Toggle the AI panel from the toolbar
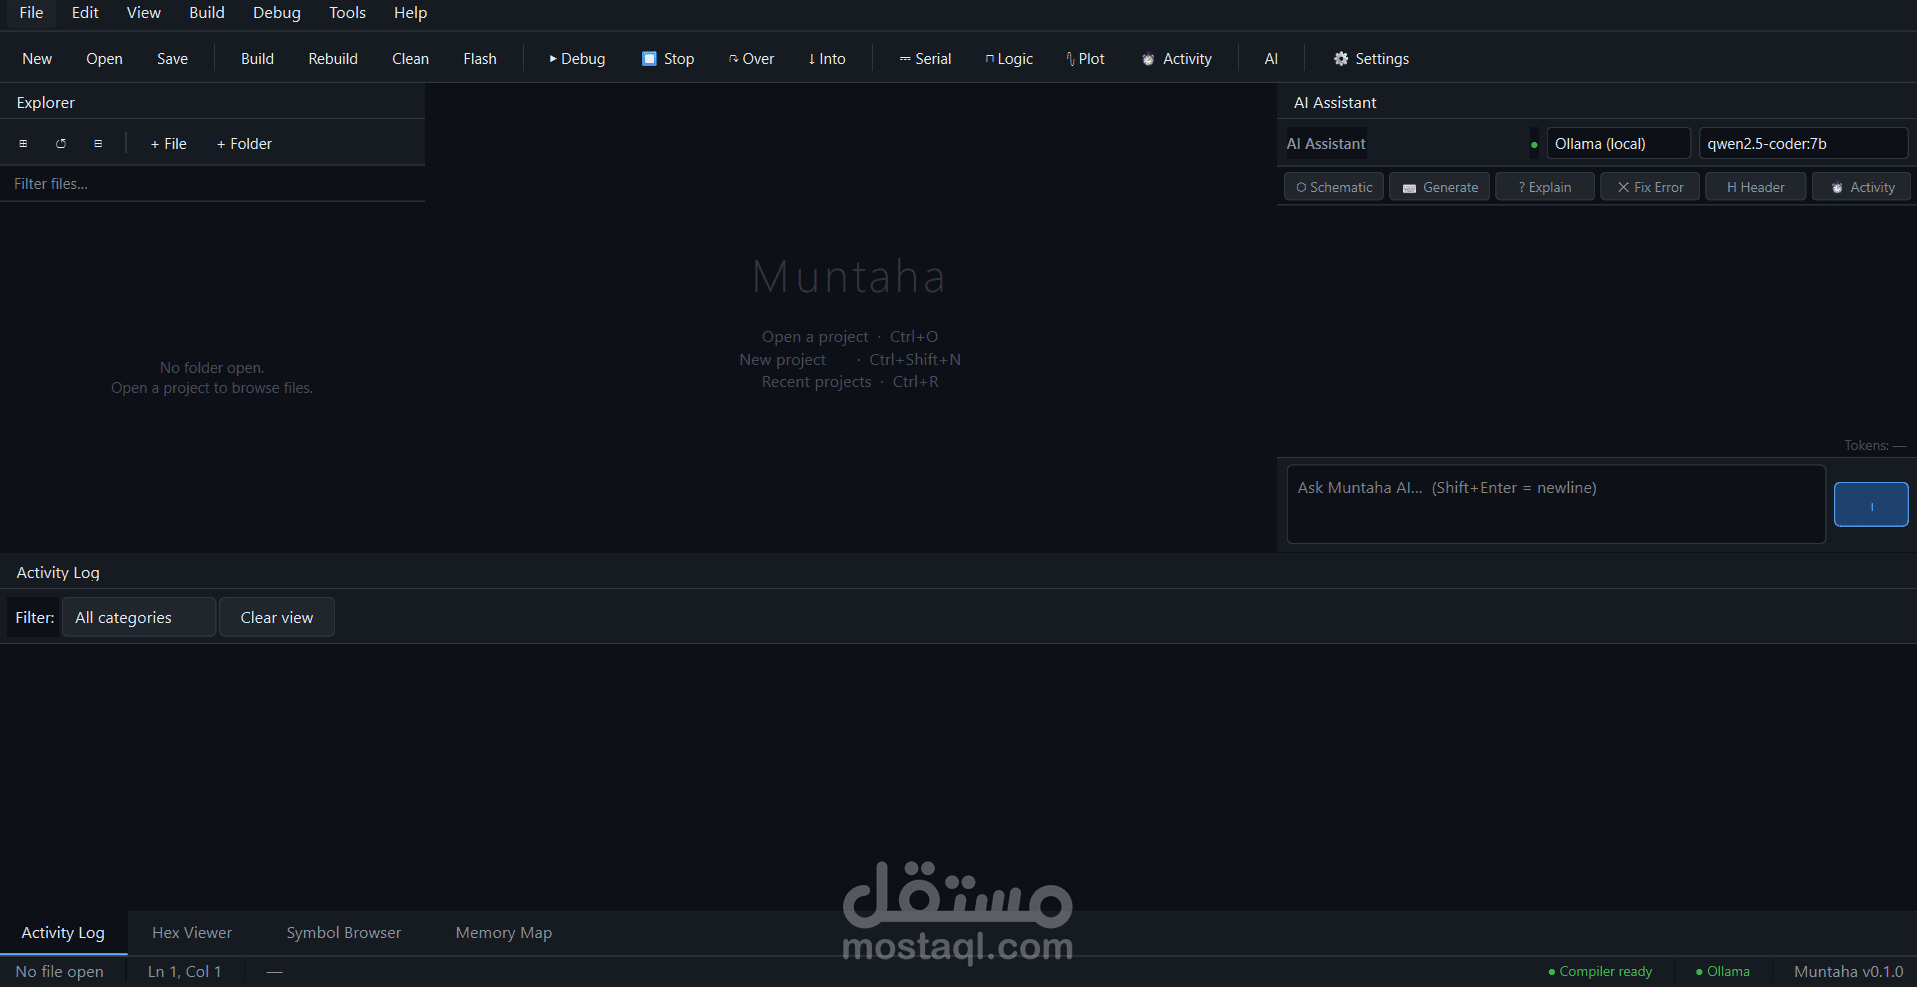 [x=1271, y=59]
